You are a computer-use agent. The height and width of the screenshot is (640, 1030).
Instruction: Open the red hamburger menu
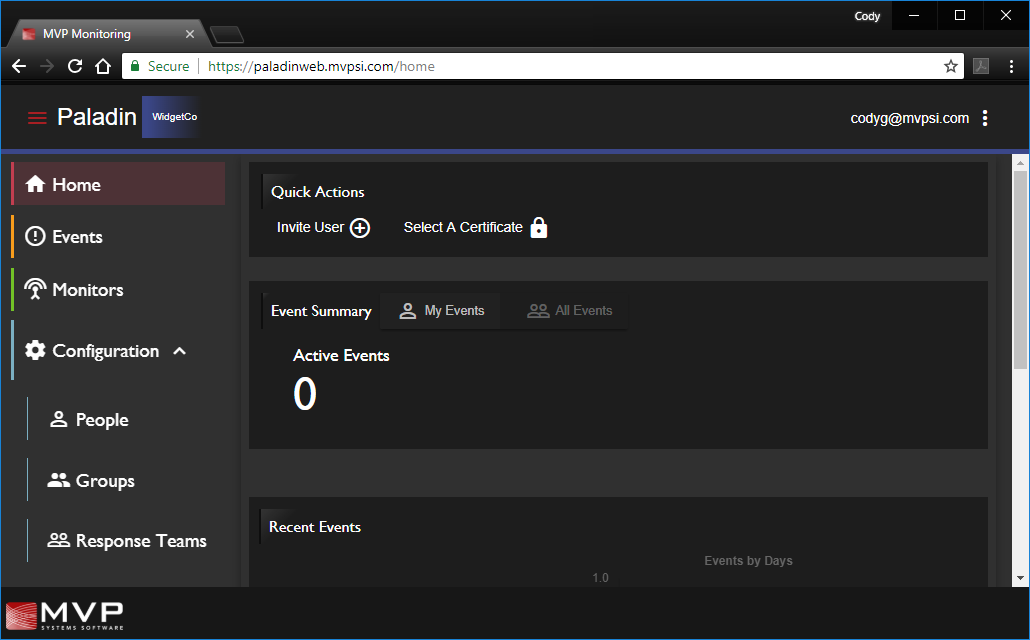point(37,118)
